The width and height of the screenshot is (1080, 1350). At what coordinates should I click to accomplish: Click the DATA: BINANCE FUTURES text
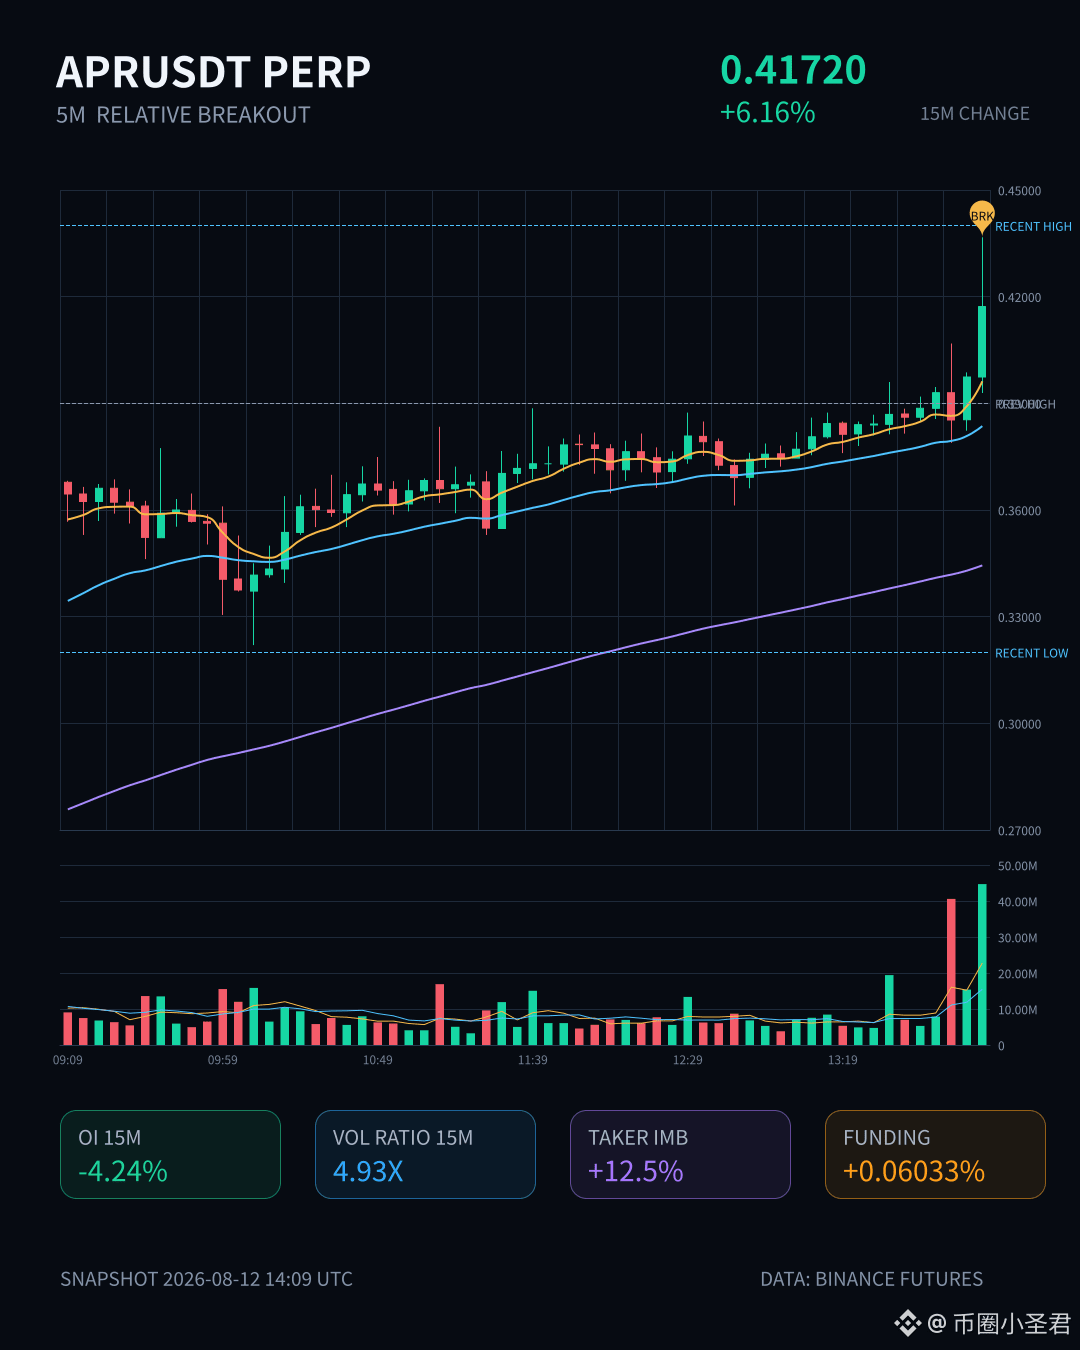coord(872,1279)
